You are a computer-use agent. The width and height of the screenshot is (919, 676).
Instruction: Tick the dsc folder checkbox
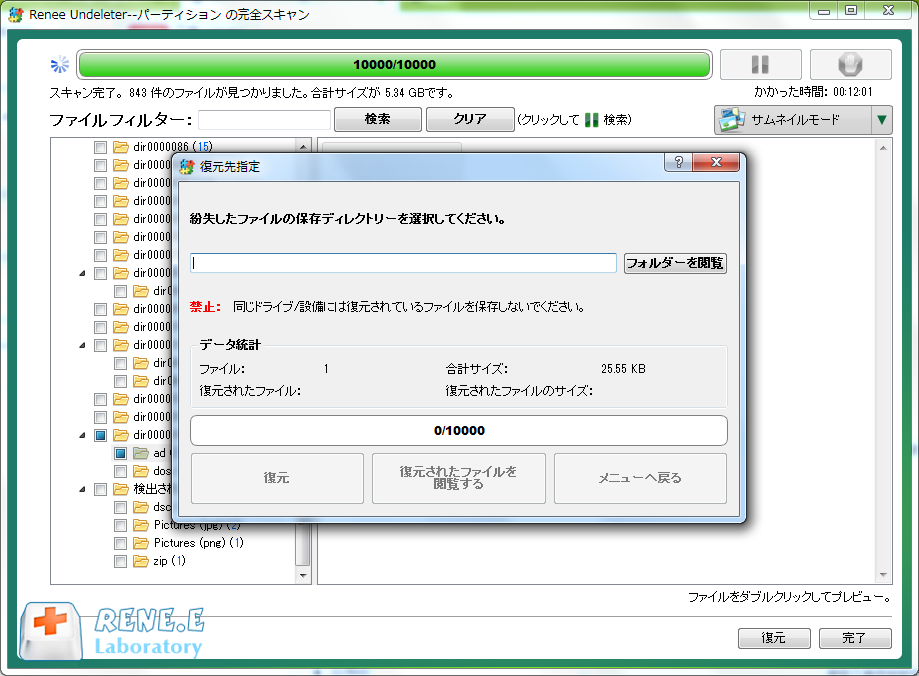pyautogui.click(x=120, y=508)
